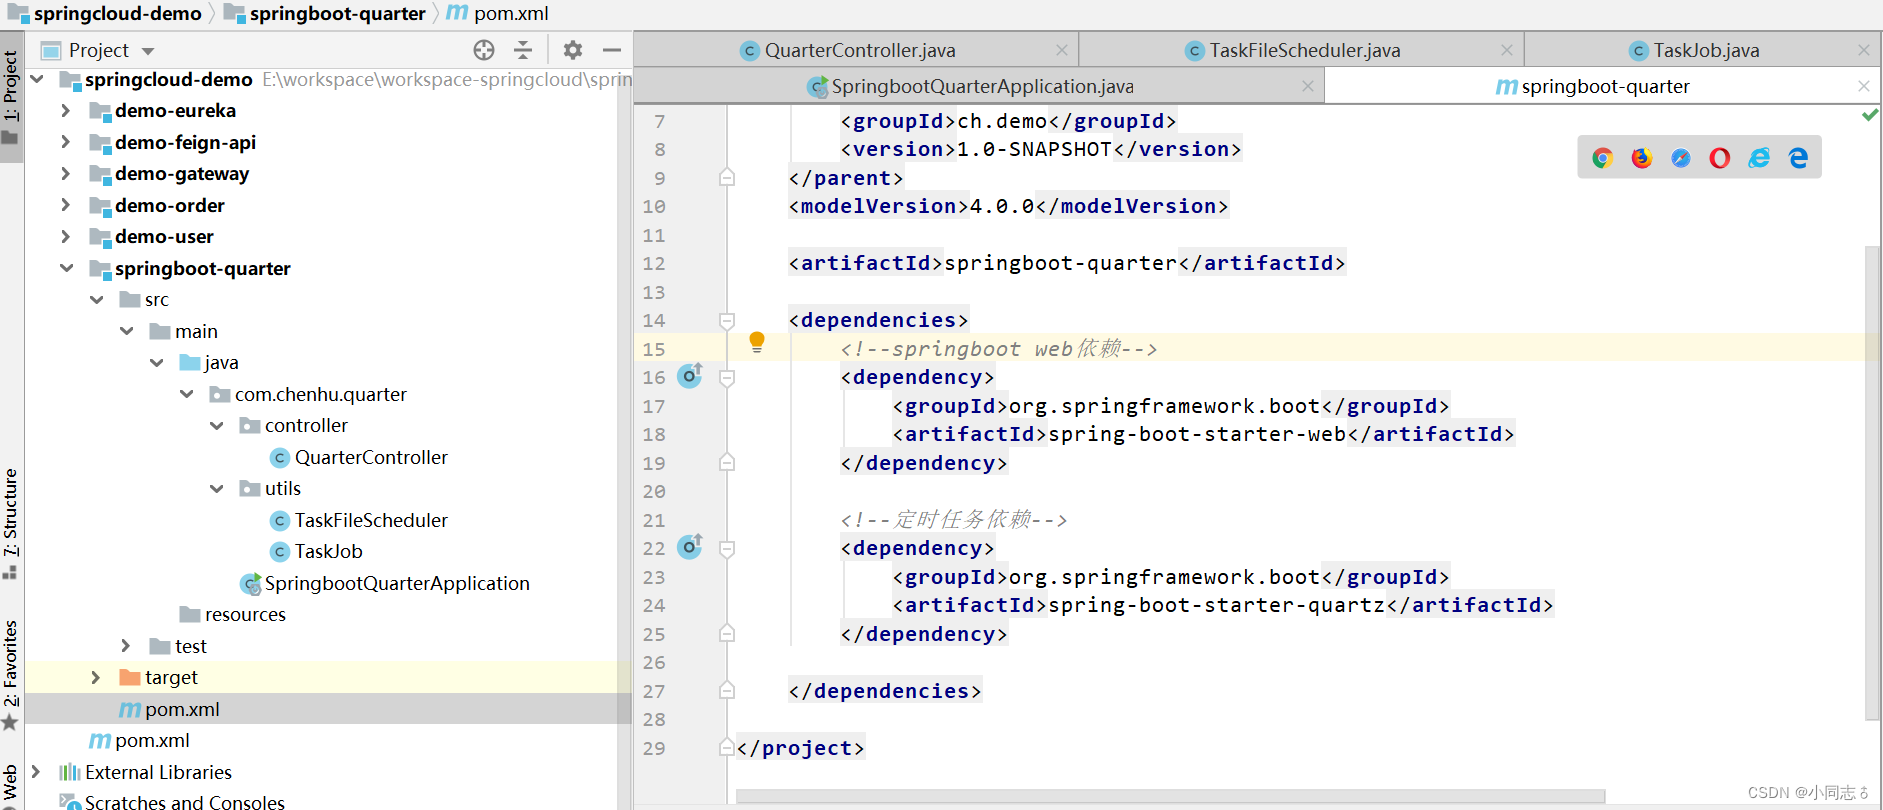Click the gutter override icon on line 16
Screen dimensions: 1883x810
tap(690, 376)
